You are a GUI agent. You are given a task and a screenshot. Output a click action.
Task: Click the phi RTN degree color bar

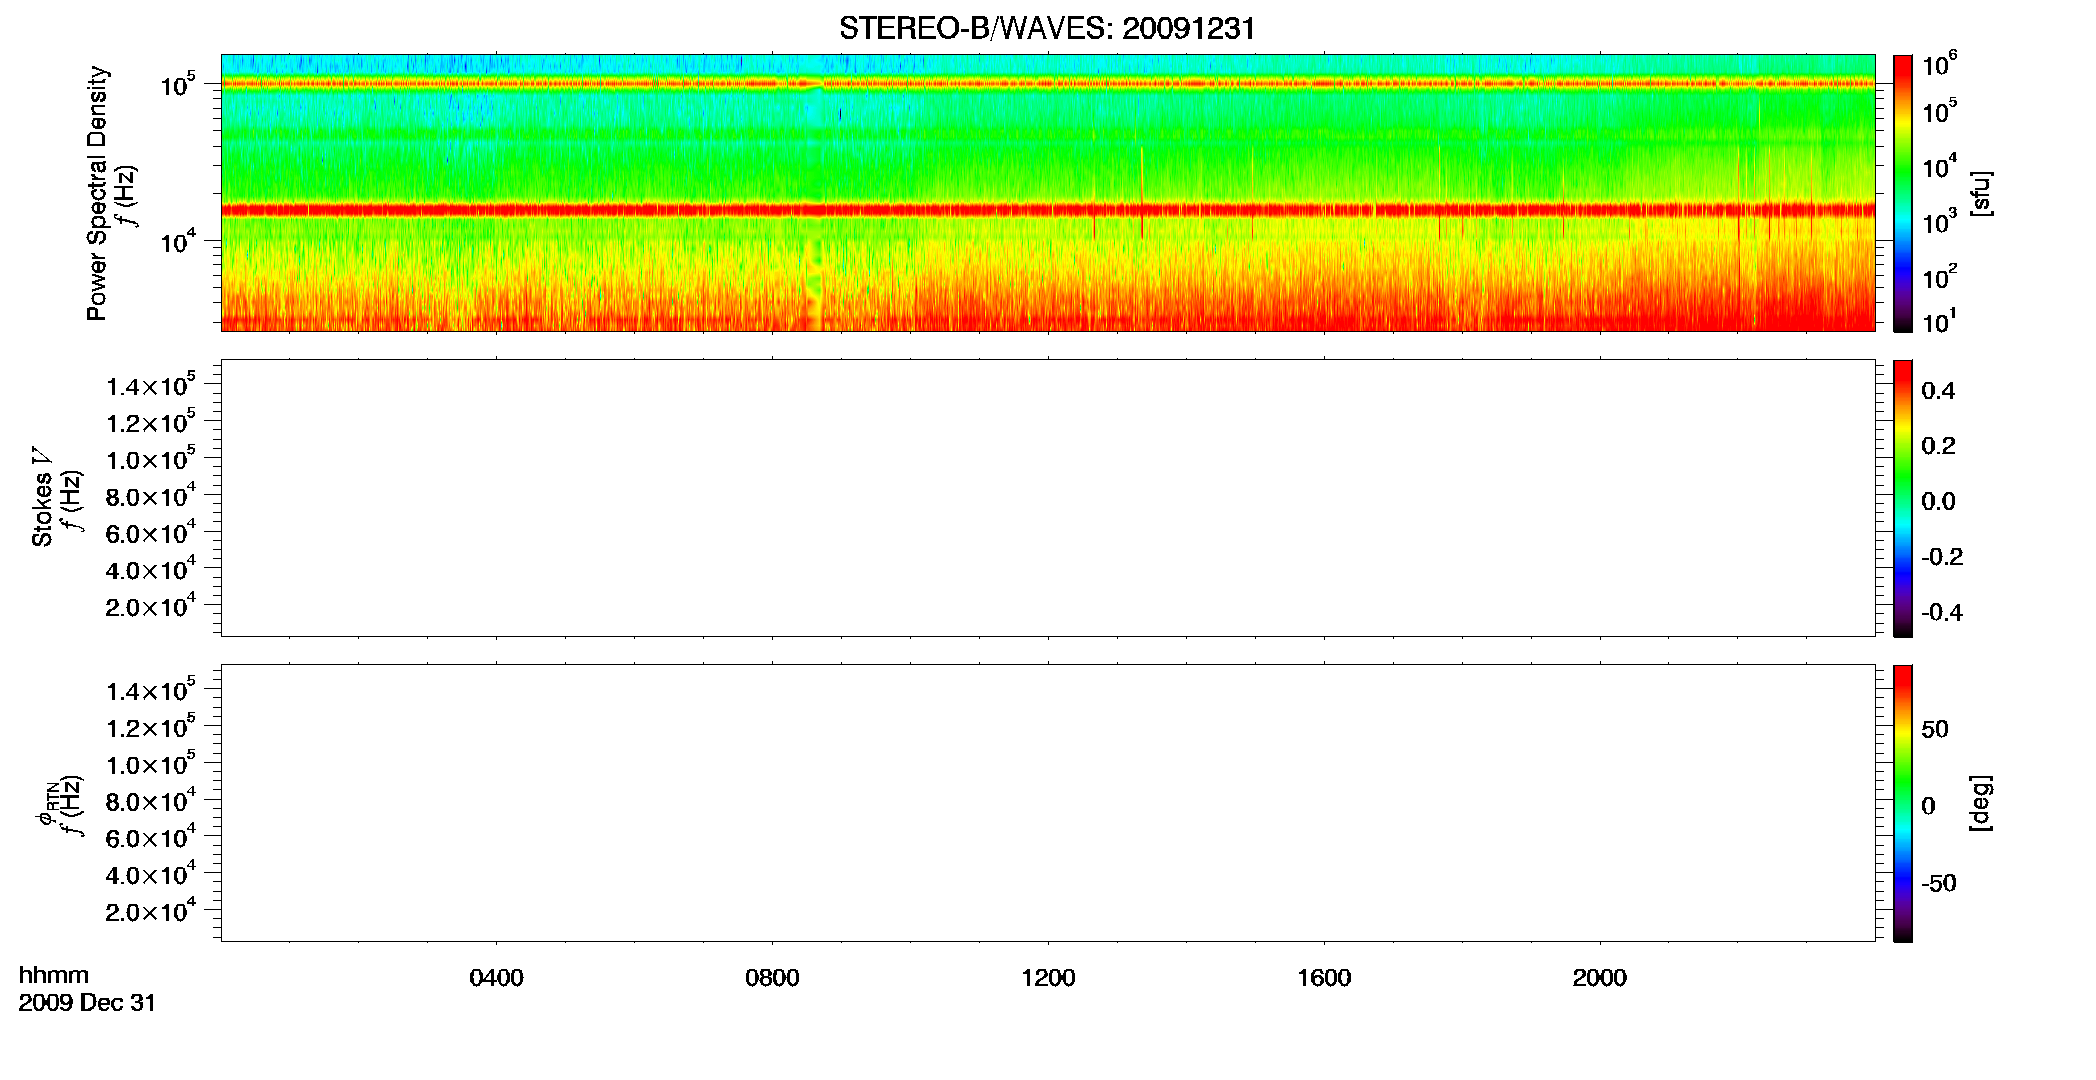[x=1903, y=803]
